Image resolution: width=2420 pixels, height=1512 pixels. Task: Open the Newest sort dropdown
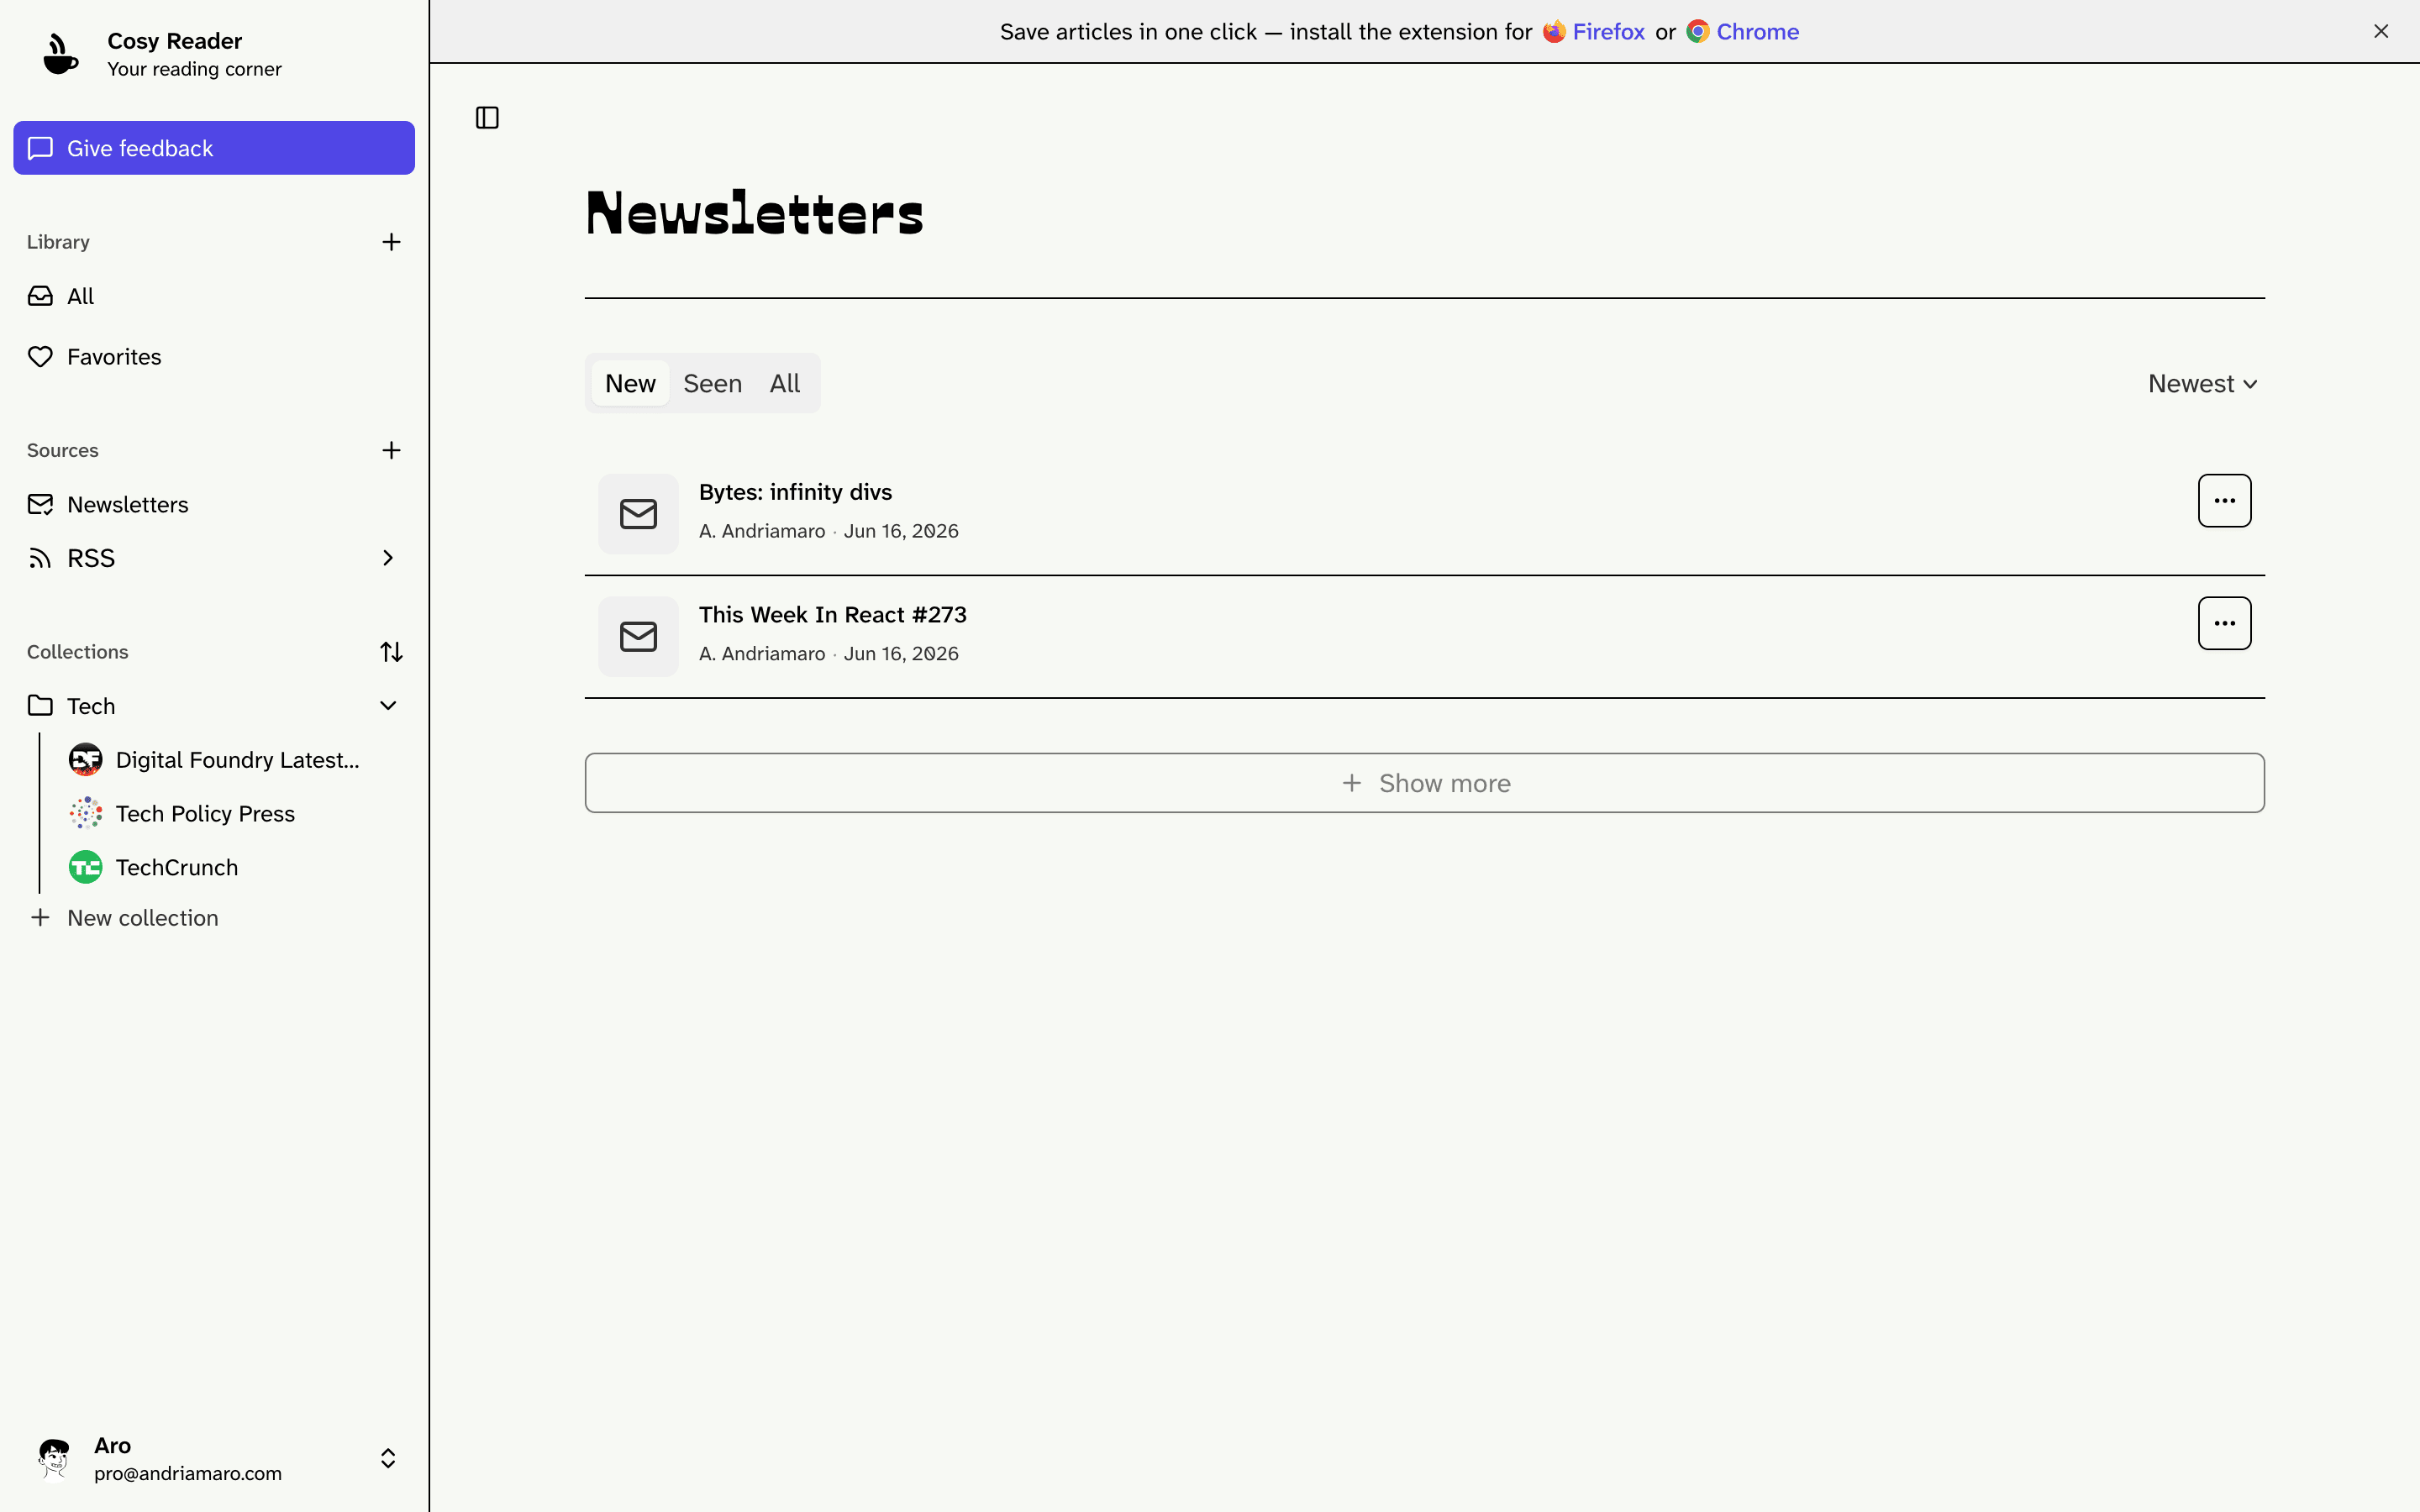pyautogui.click(x=2202, y=384)
